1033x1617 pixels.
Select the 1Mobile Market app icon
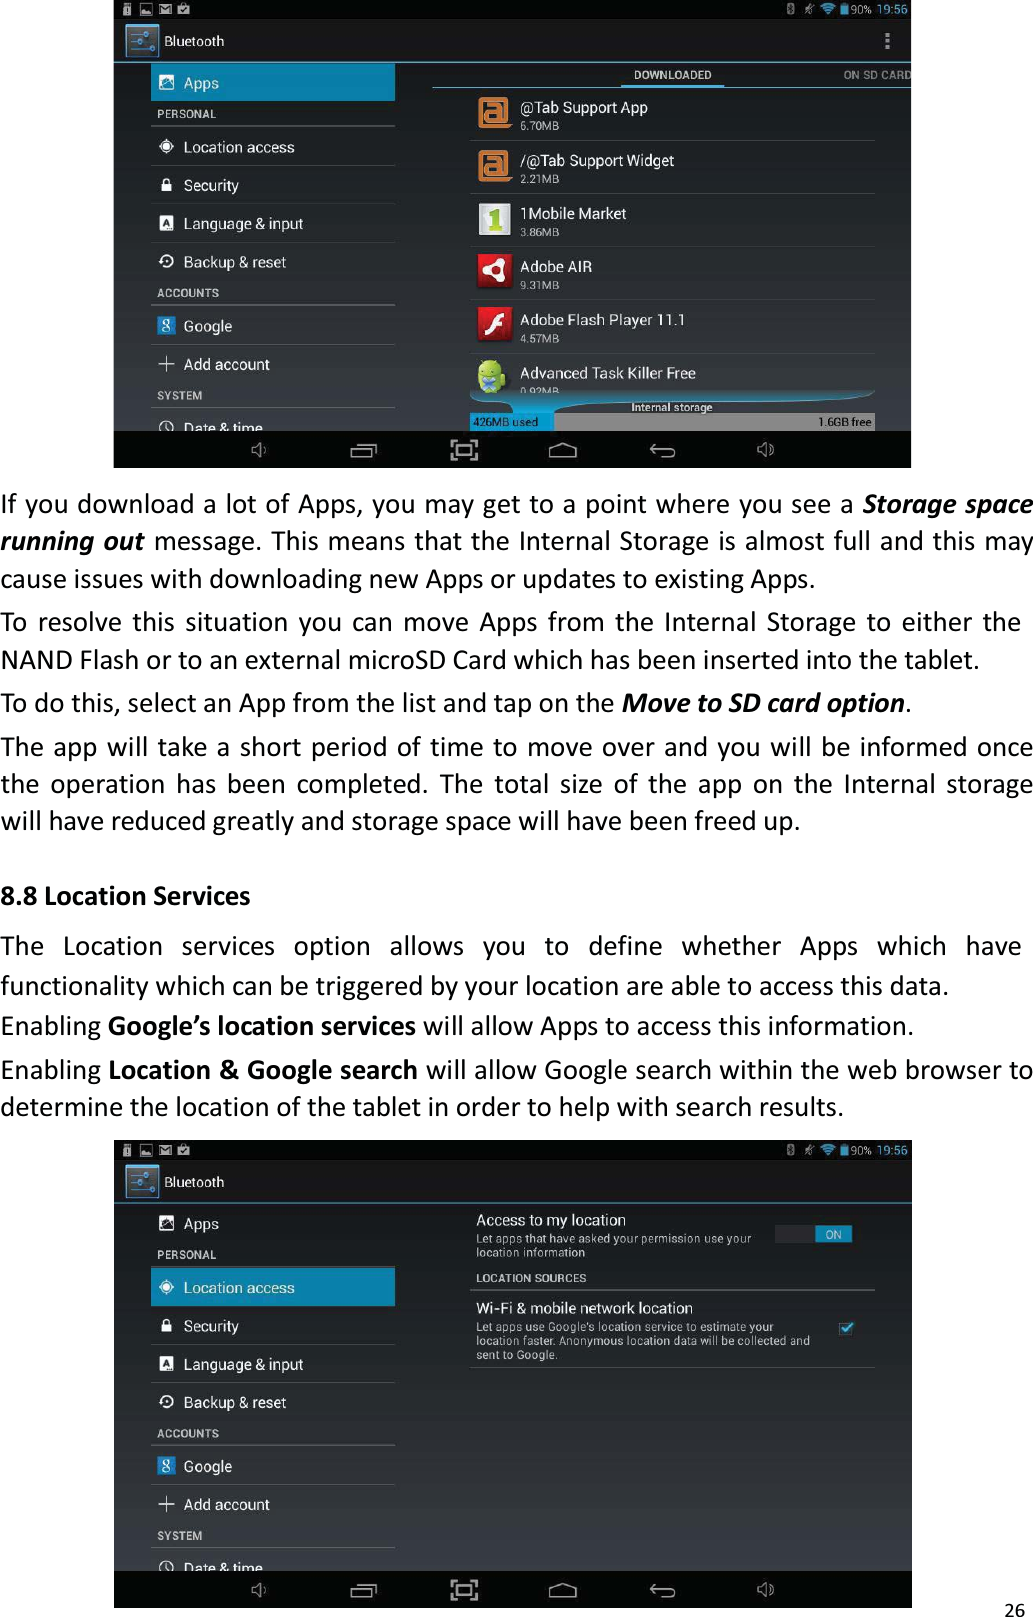[x=495, y=219]
